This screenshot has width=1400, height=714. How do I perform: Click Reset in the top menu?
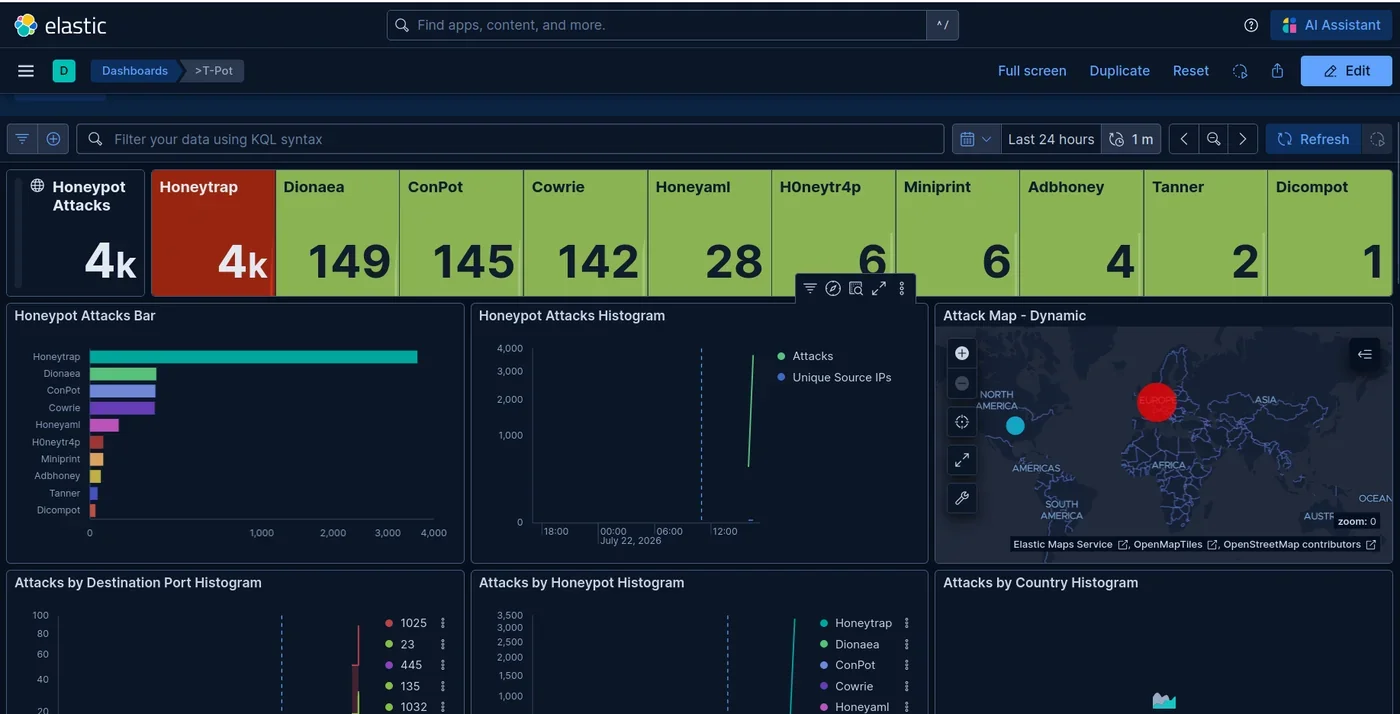click(x=1191, y=71)
